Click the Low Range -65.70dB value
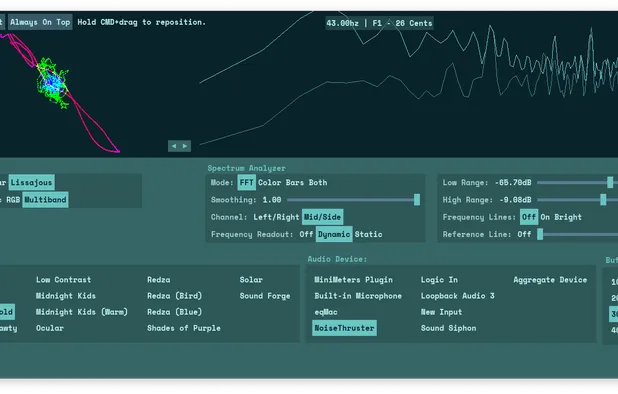The image size is (618, 394). (x=513, y=182)
